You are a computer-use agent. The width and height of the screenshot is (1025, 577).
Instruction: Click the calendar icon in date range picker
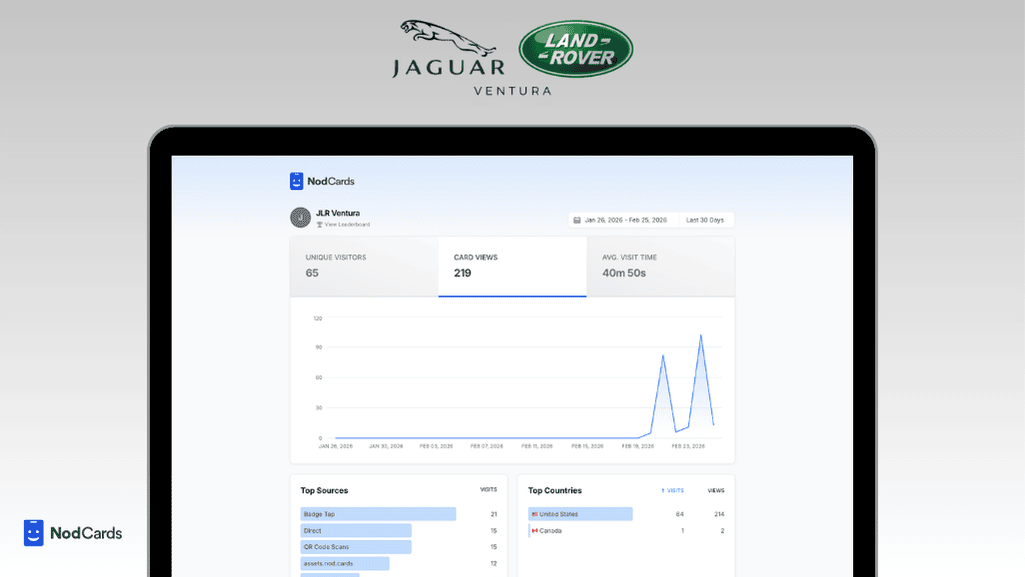click(577, 220)
